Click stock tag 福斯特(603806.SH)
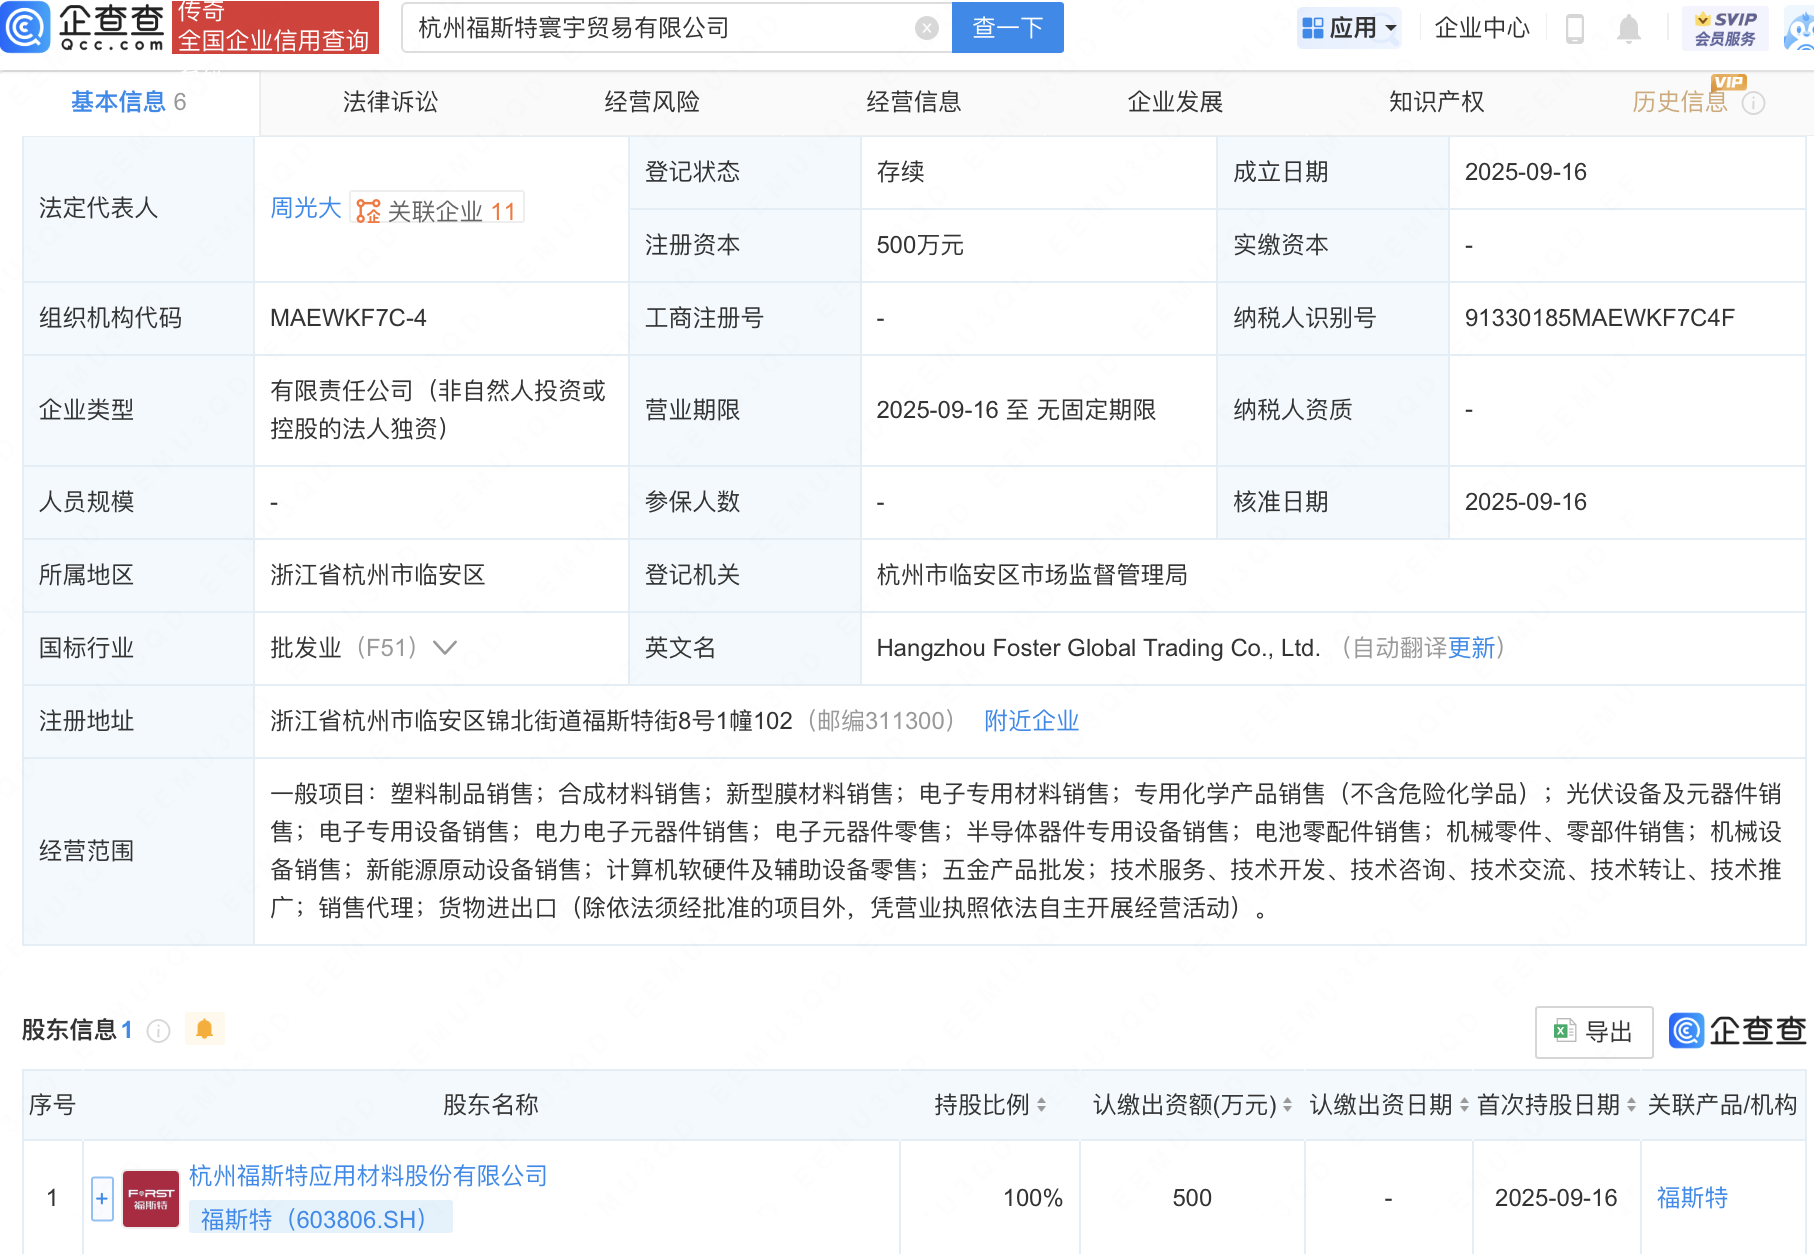1814x1254 pixels. pos(320,1219)
